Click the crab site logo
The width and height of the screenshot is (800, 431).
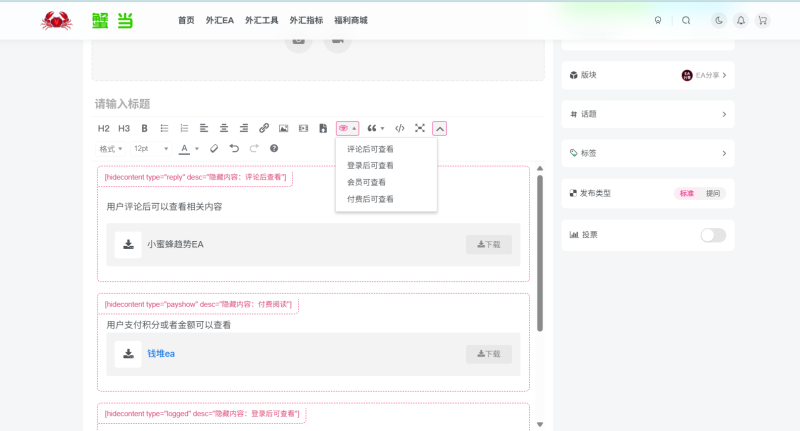(x=56, y=20)
